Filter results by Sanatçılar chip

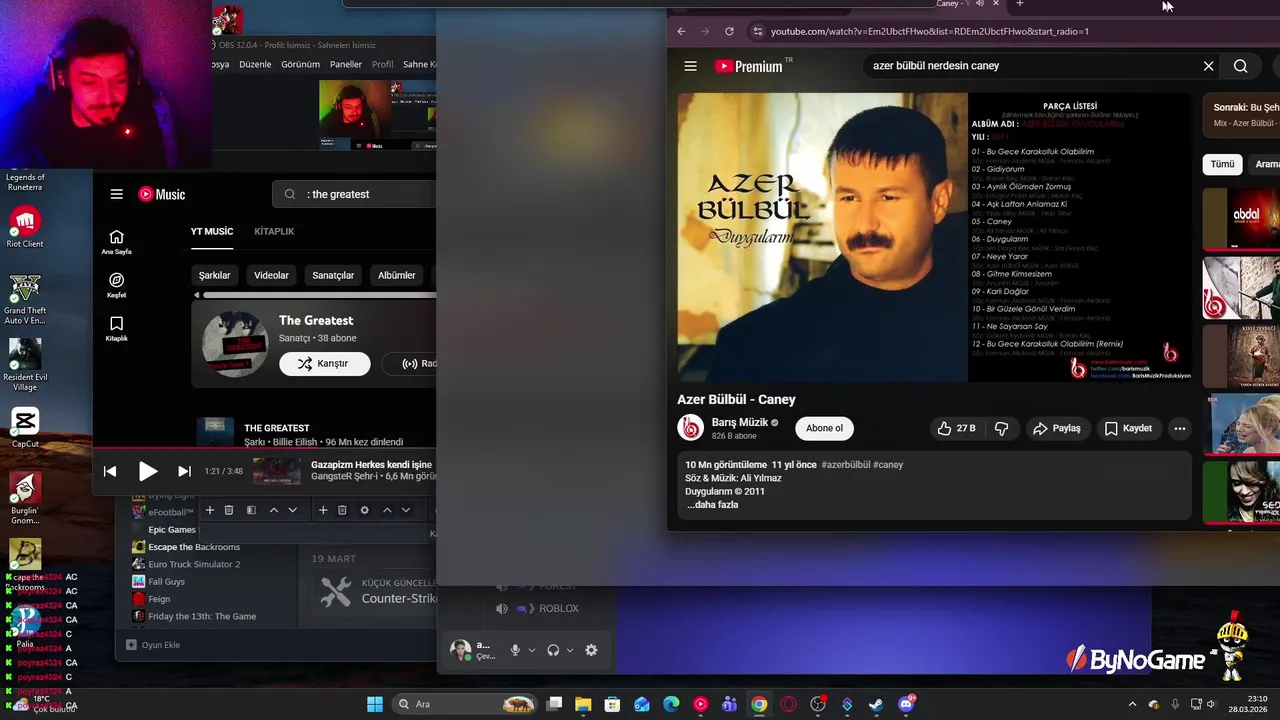tap(333, 275)
